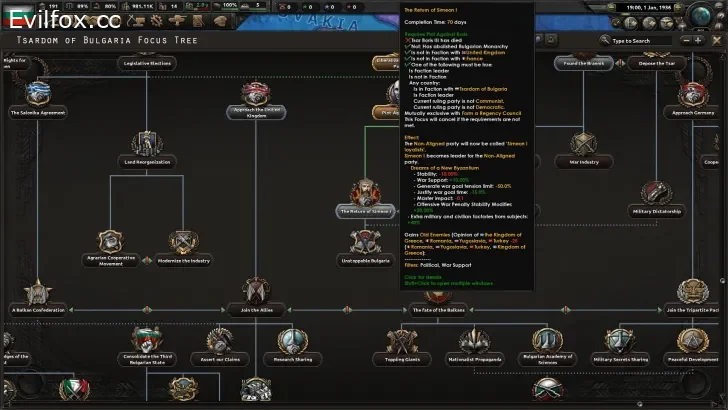The image size is (728, 410).
Task: Open the Production menu gear icon
Action: tap(157, 20)
